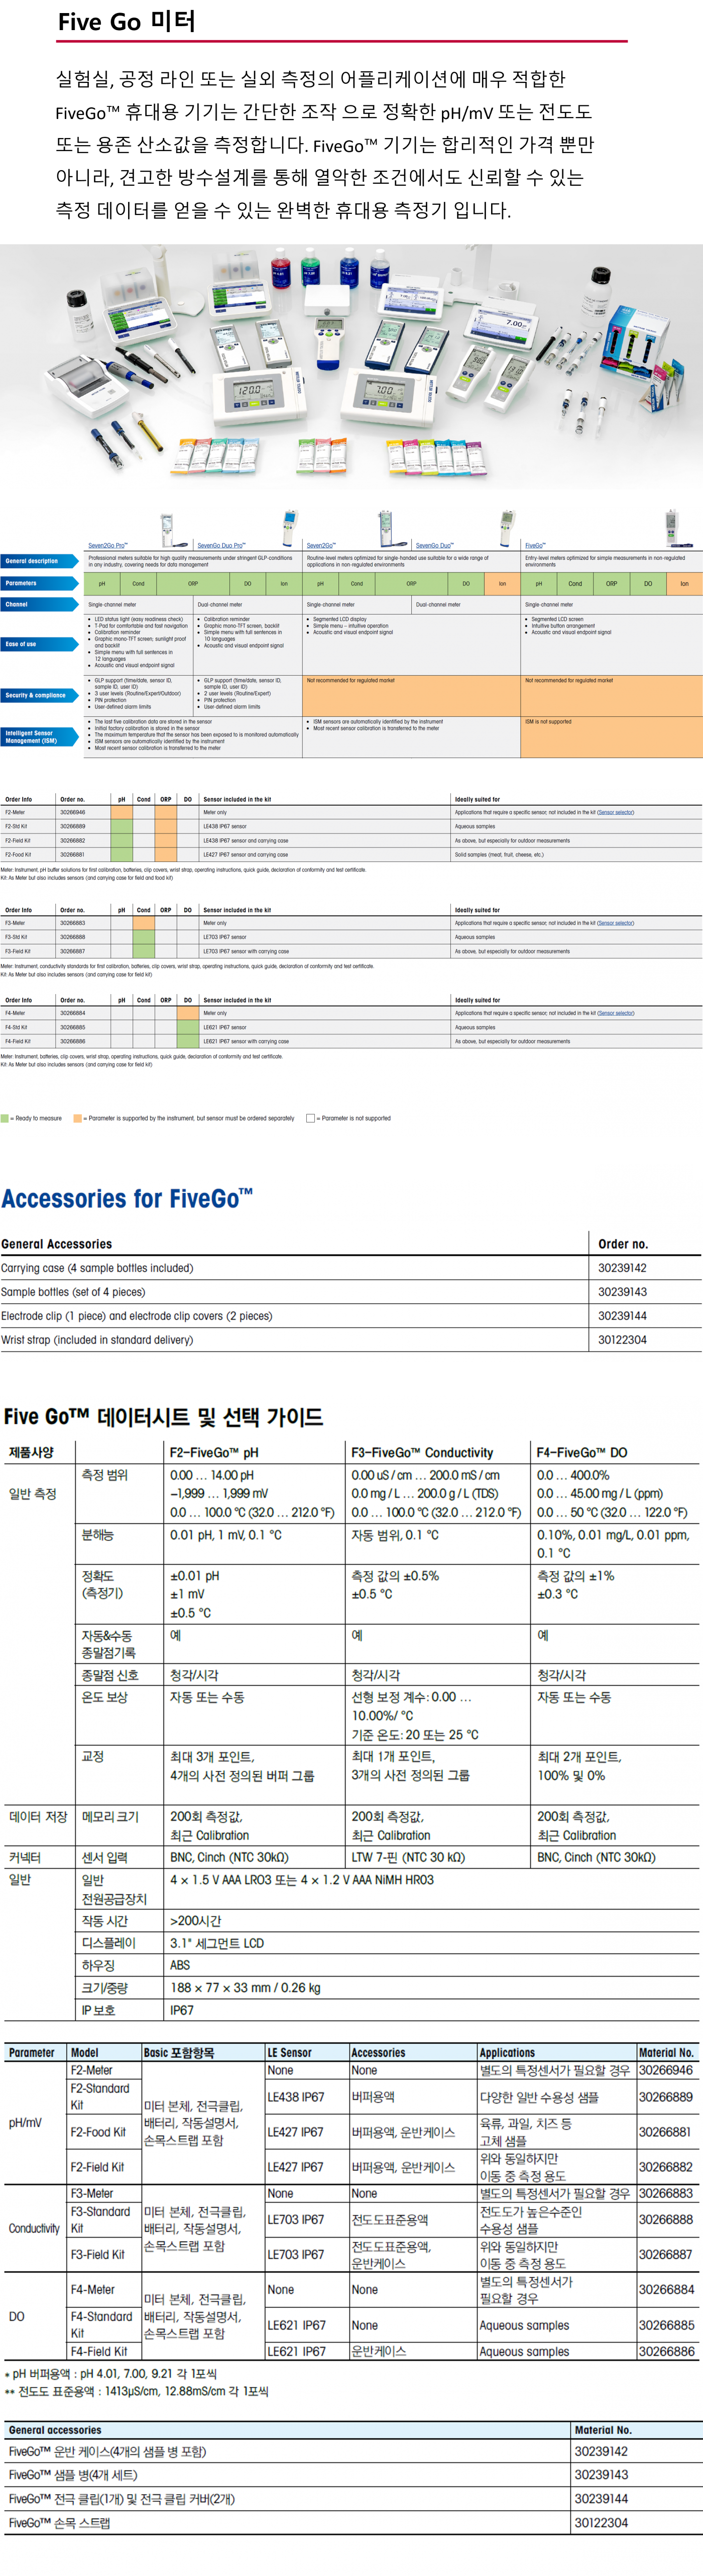Click the 'F2-FiveGo pH' column header
This screenshot has width=703, height=2576.
(x=214, y=1453)
